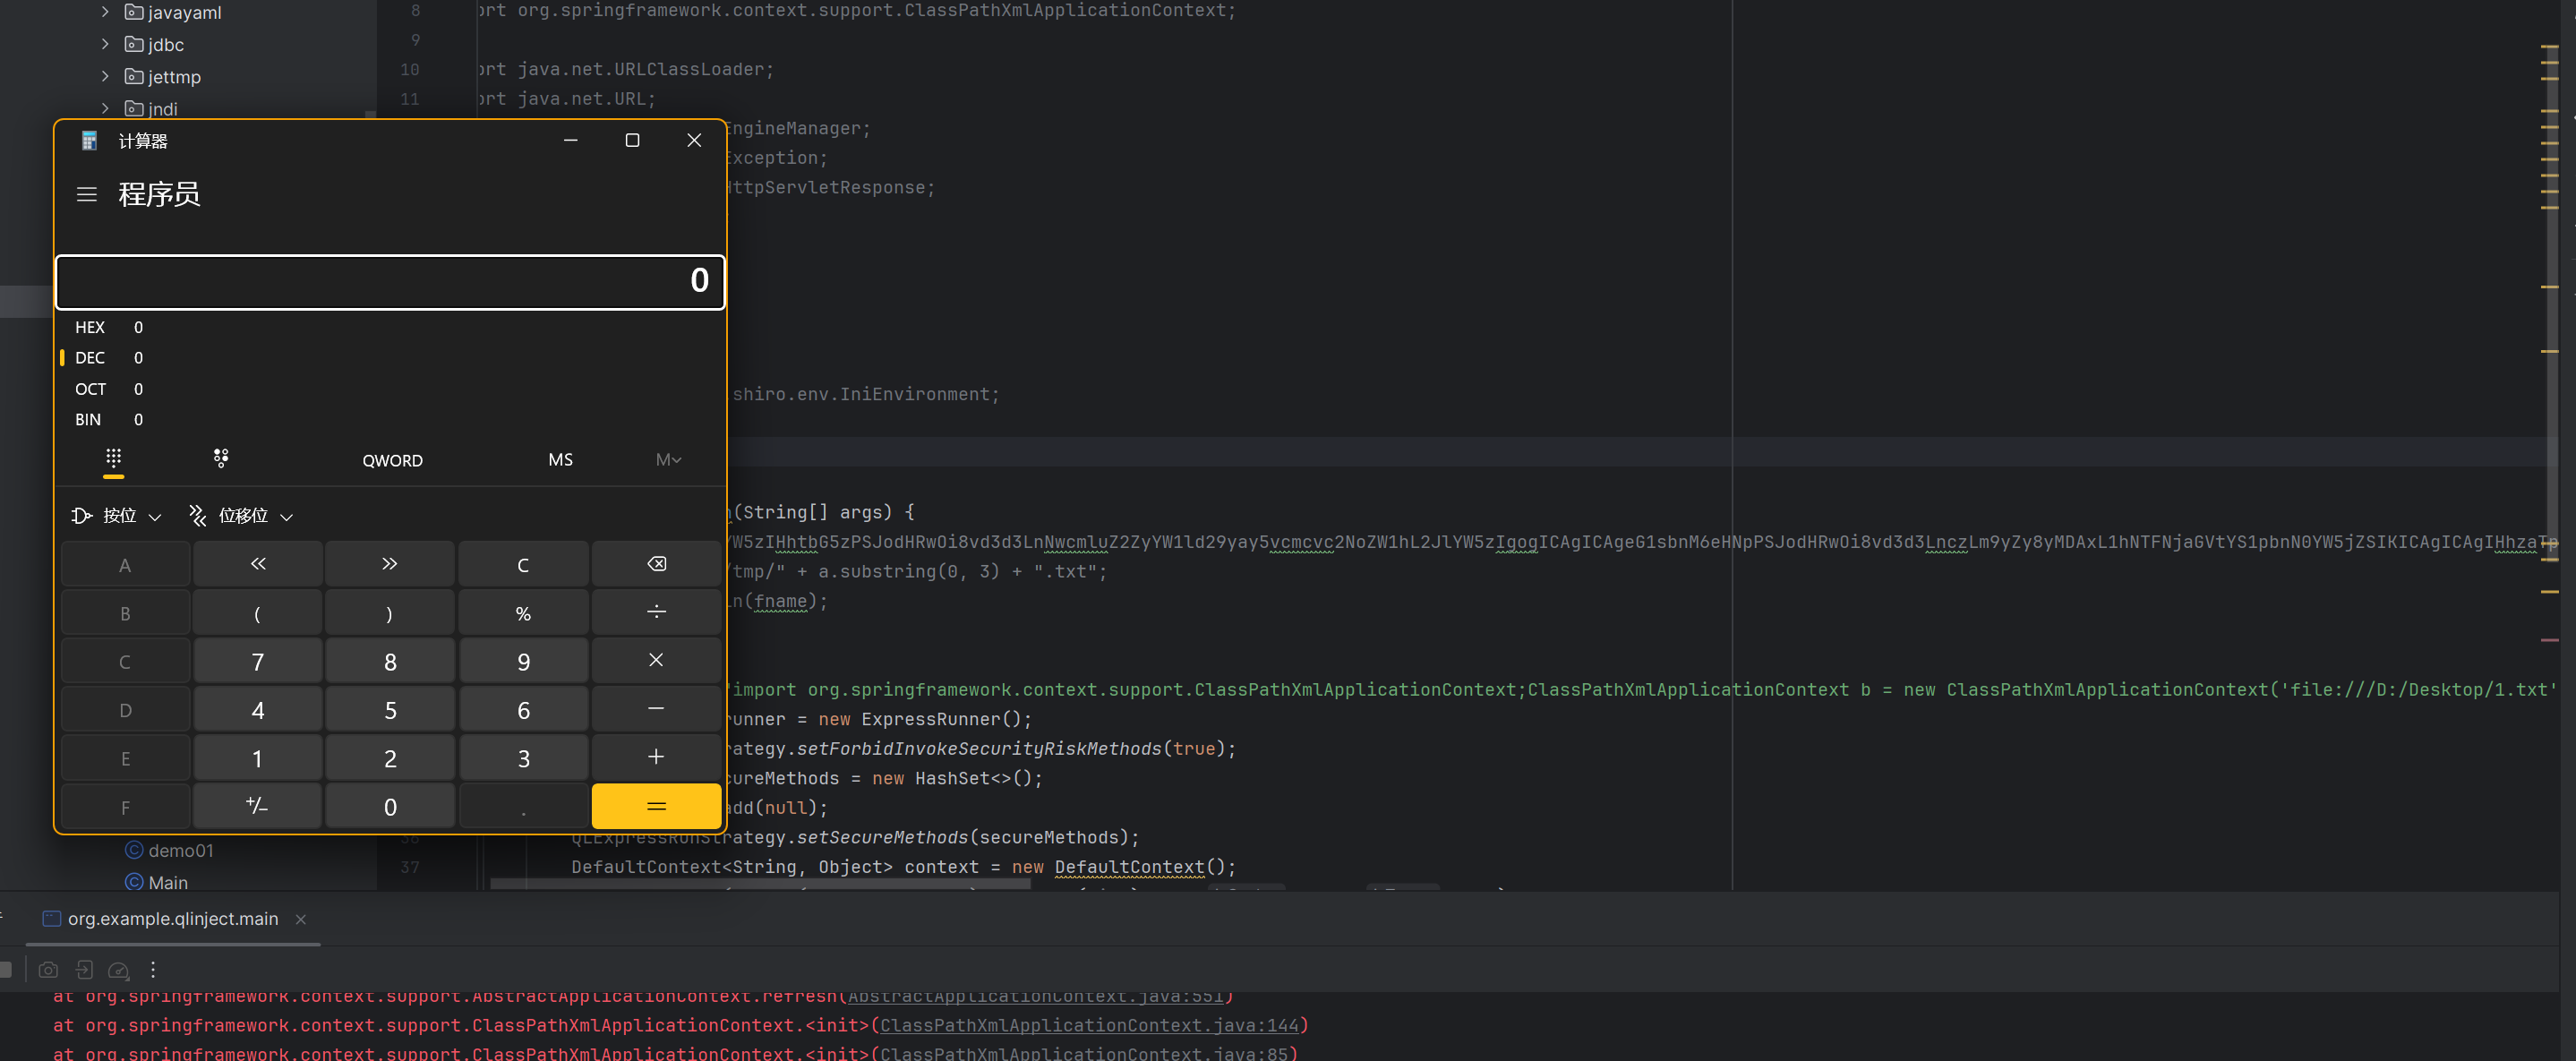Click the percent modulo key
Viewport: 2576px width, 1061px height.
coord(523,612)
